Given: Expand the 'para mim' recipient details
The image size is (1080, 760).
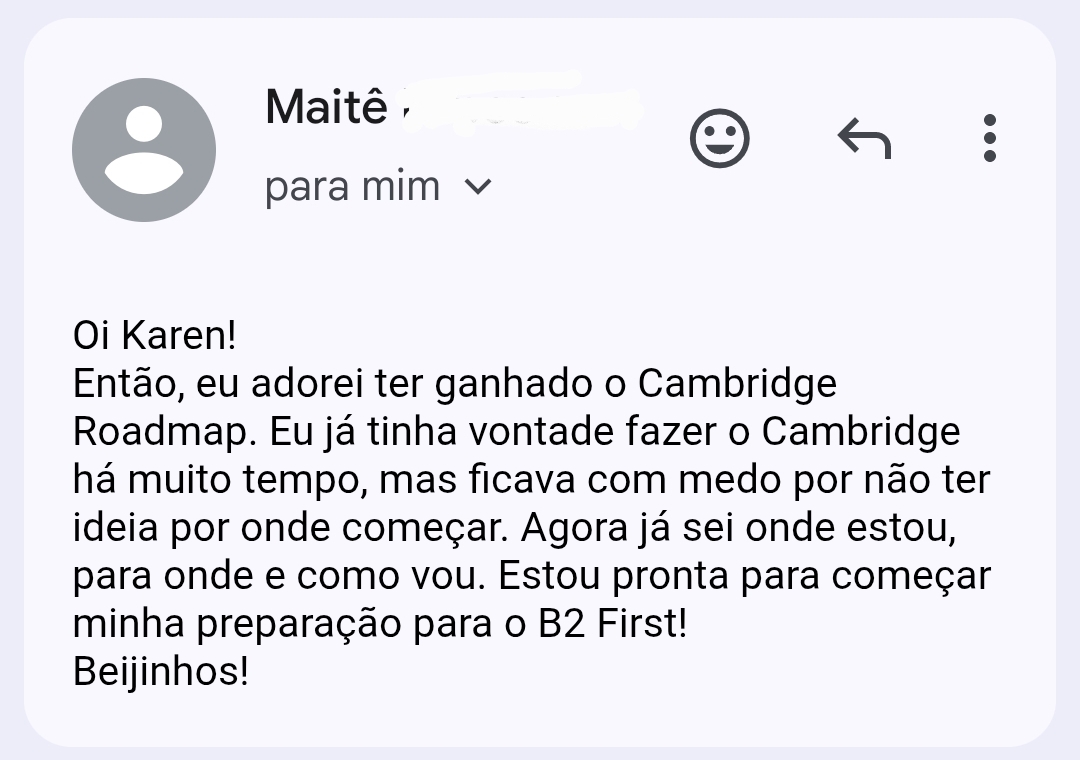Looking at the screenshot, I should (x=477, y=186).
